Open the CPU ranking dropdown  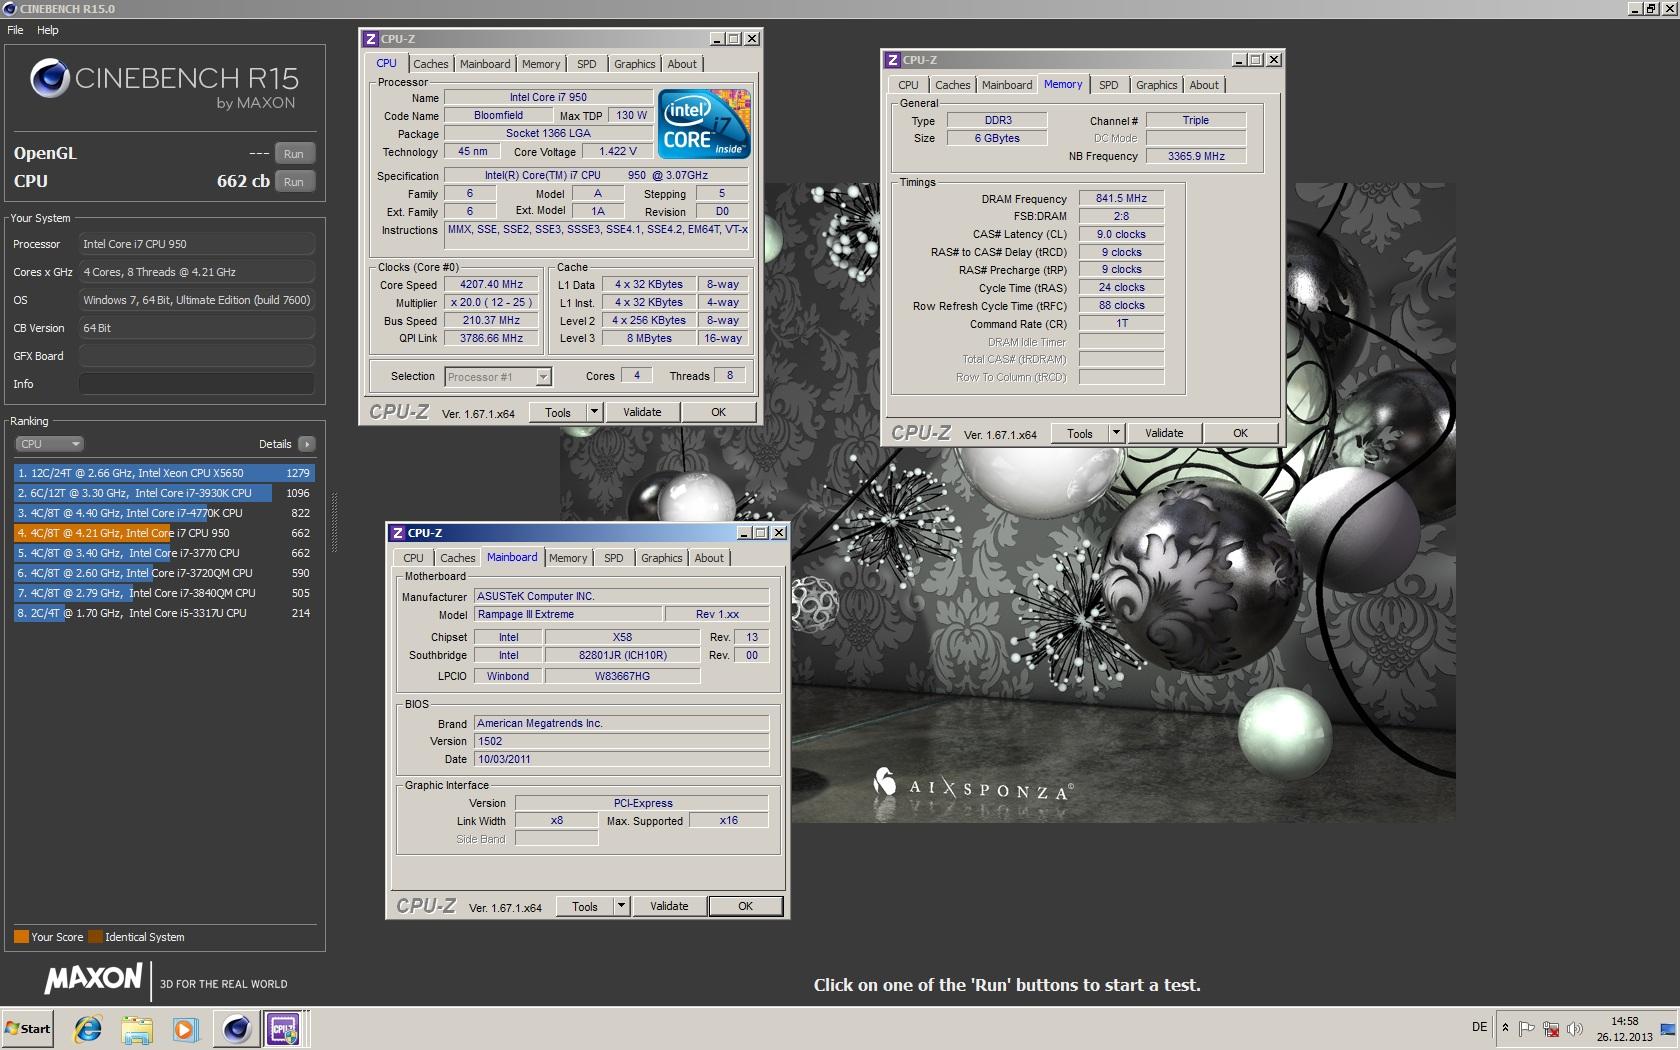click(49, 444)
